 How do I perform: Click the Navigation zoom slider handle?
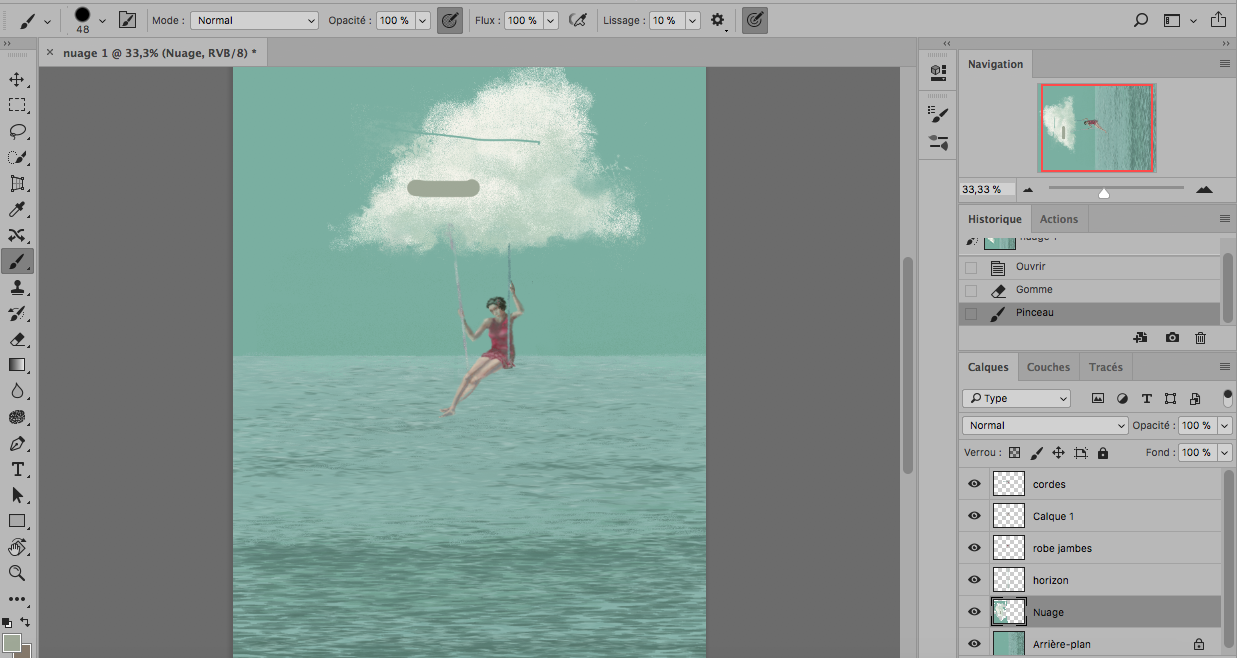tap(1104, 193)
